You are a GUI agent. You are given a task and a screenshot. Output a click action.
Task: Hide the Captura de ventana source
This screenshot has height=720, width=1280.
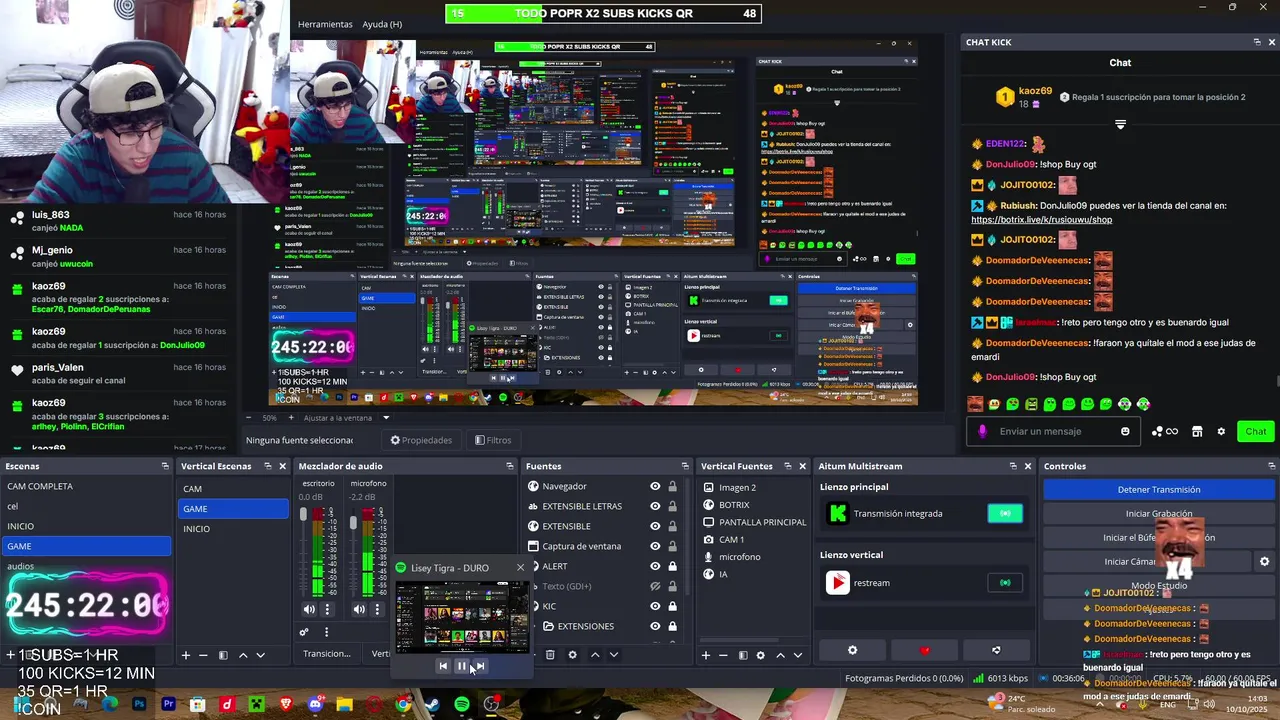click(655, 546)
